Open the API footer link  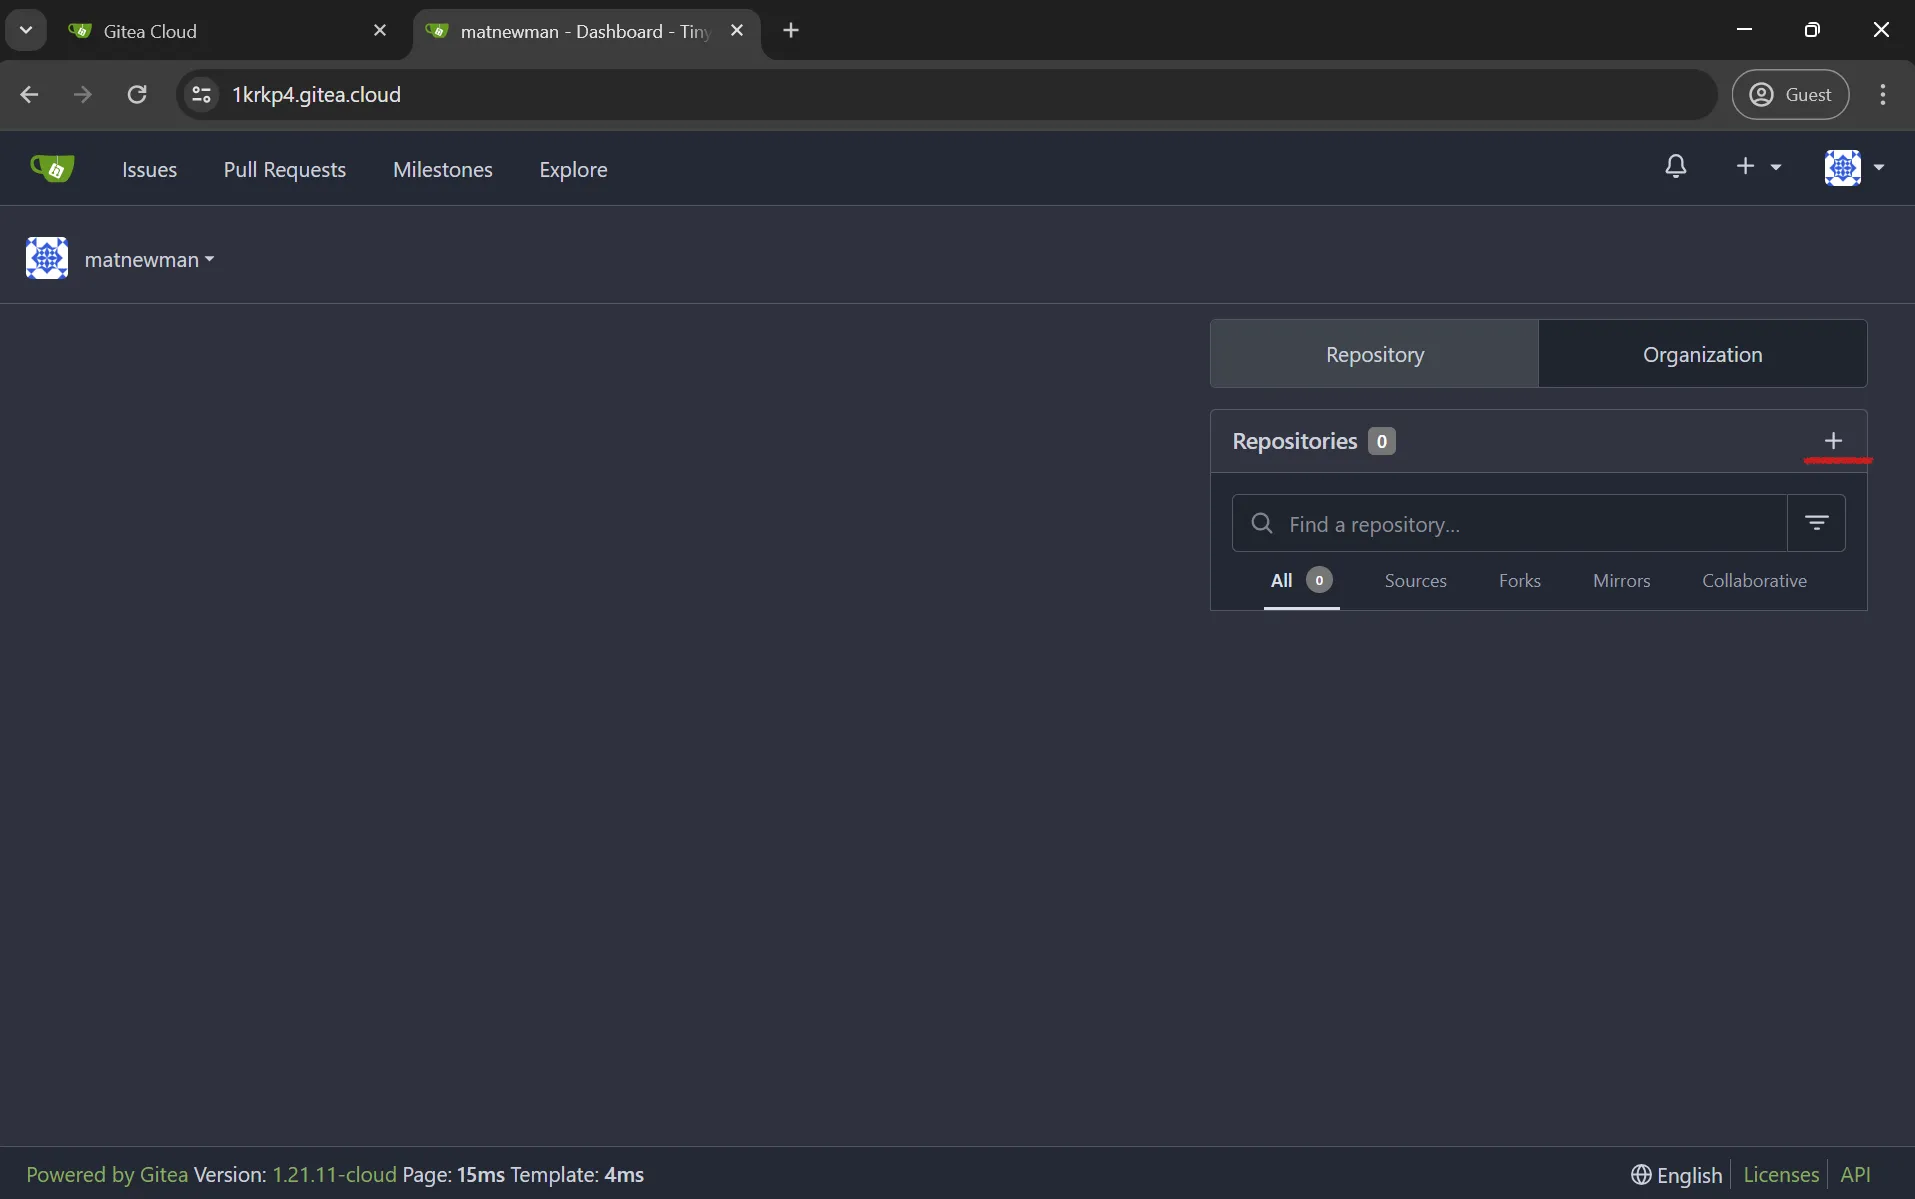1855,1174
